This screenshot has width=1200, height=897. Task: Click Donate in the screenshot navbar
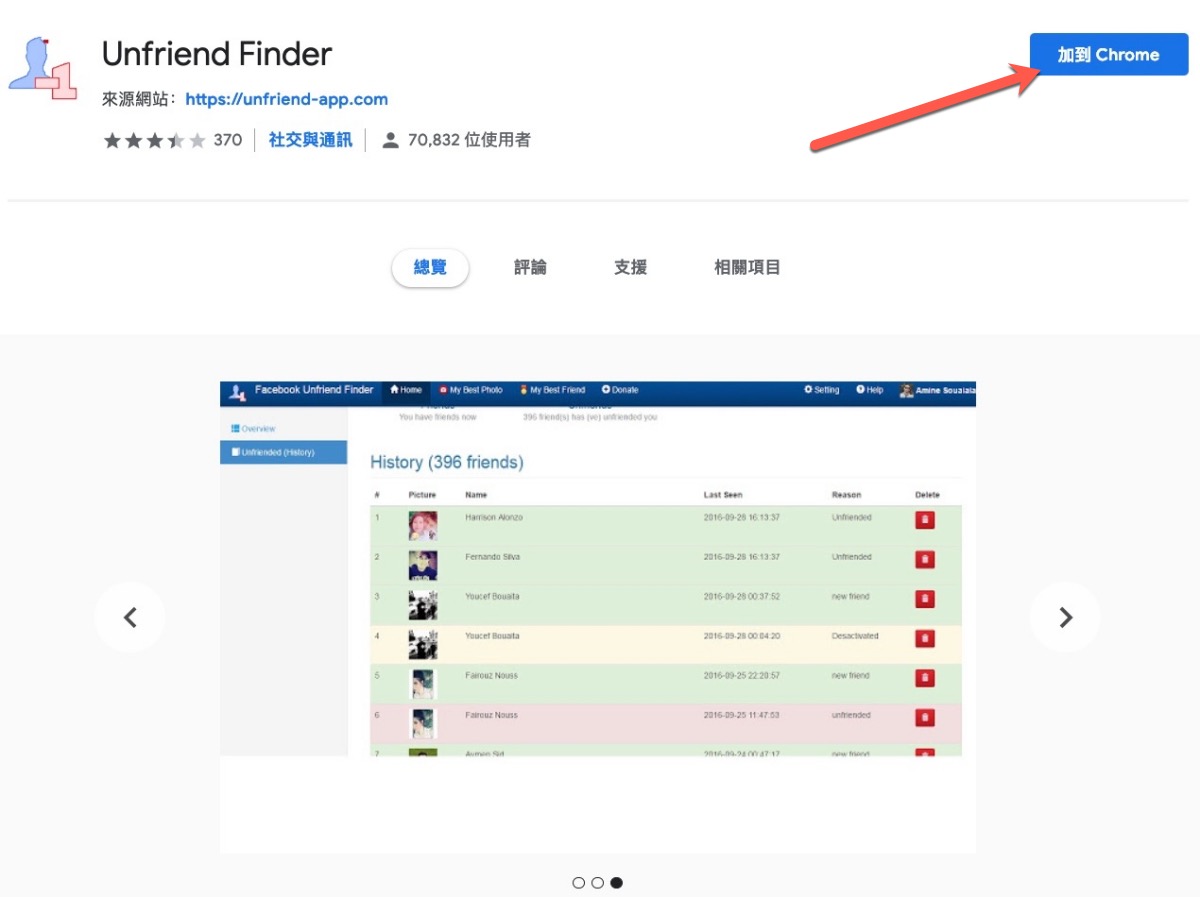click(x=620, y=390)
